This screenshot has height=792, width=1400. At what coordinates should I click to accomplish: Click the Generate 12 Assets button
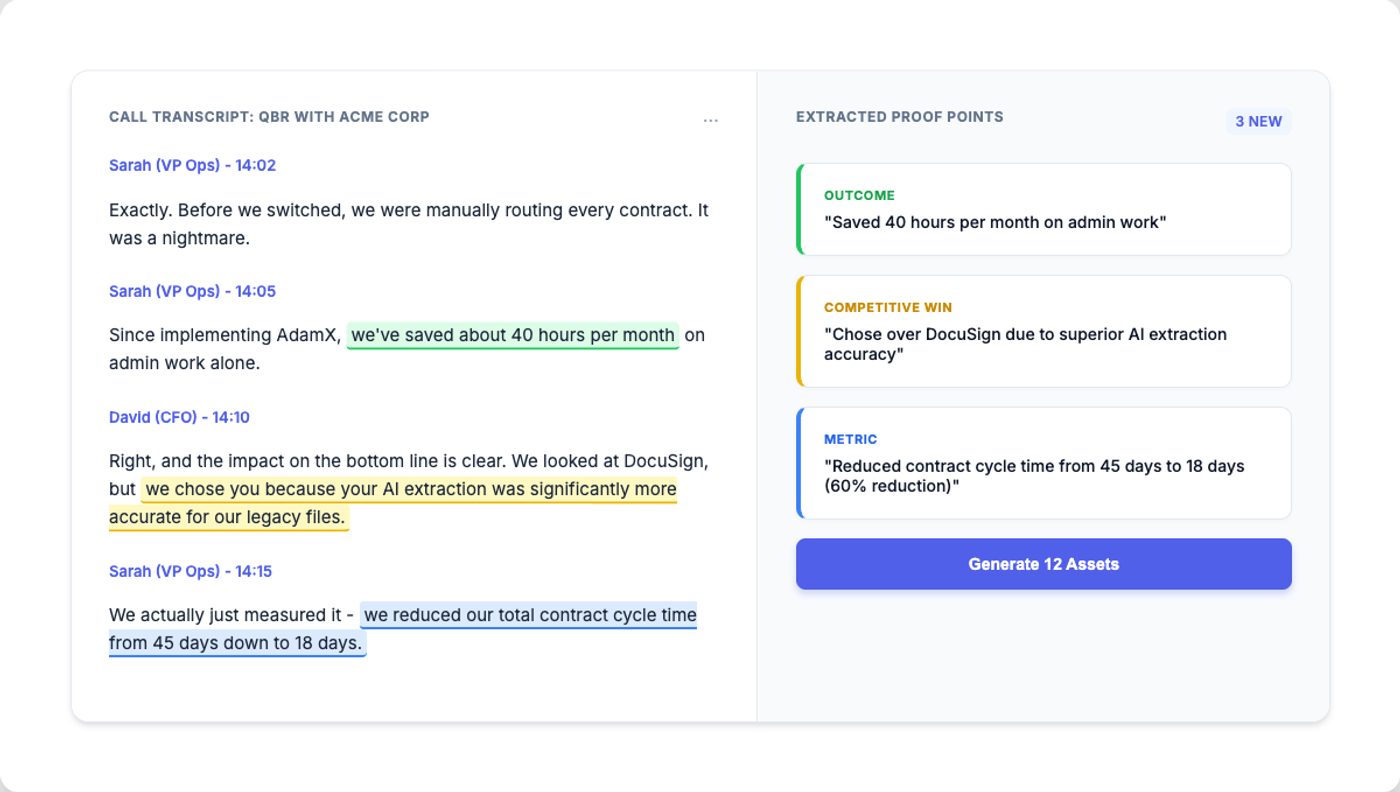click(x=1043, y=563)
